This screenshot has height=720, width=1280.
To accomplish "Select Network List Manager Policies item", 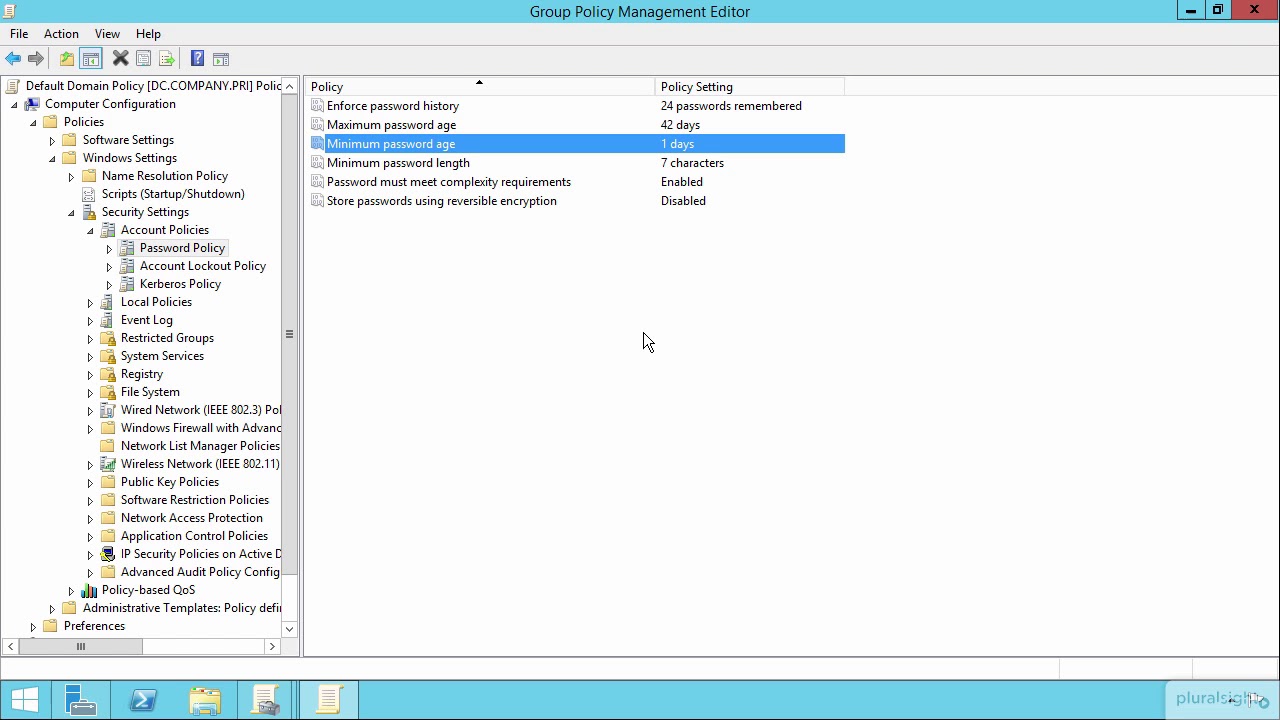I will click(200, 446).
